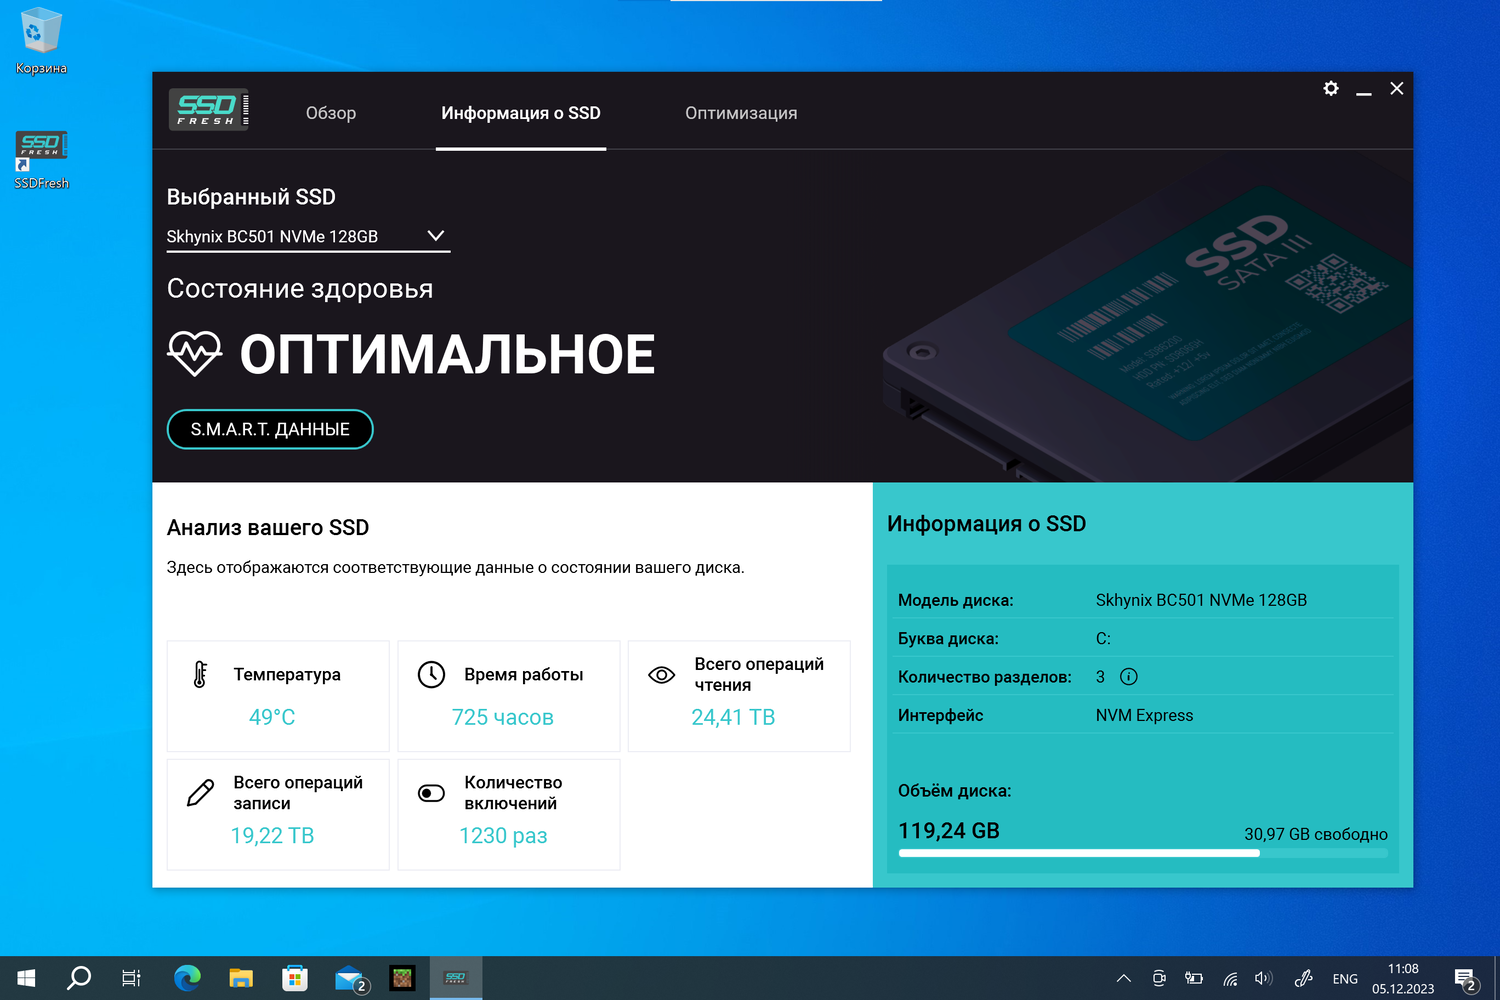Open network settings in system tray
Viewport: 1500px width, 1000px height.
1230,979
